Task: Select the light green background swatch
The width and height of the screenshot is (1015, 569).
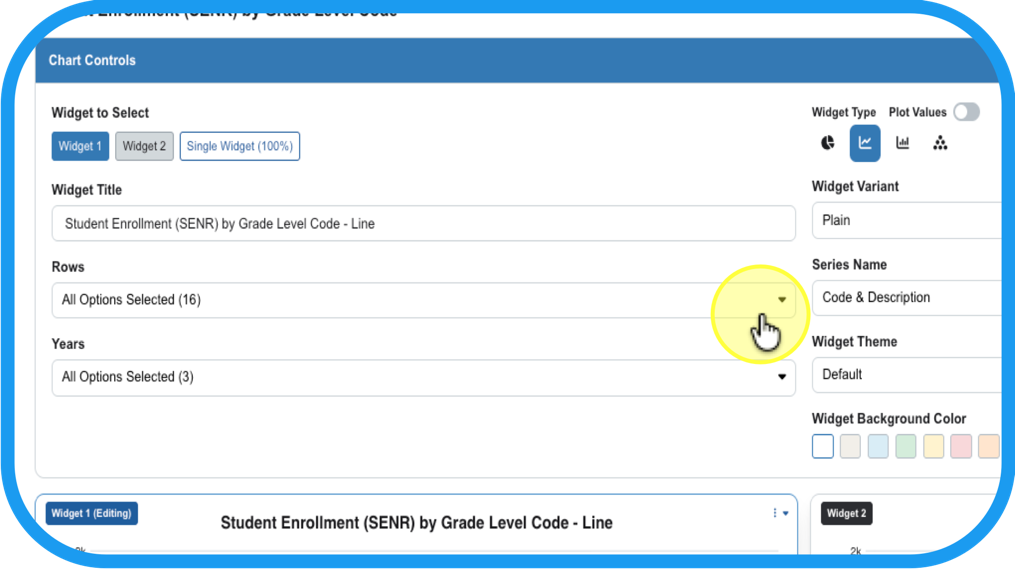Action: pos(906,446)
